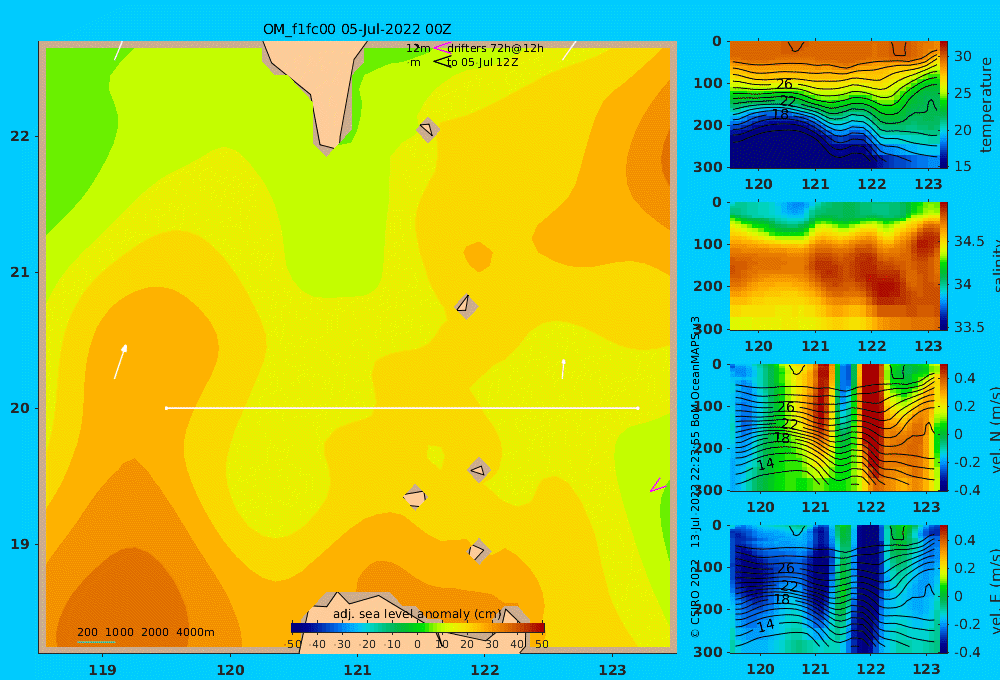This screenshot has height=680, width=1000.
Task: Click the 21 latitude tick on the map
Action: pyautogui.click(x=20, y=272)
